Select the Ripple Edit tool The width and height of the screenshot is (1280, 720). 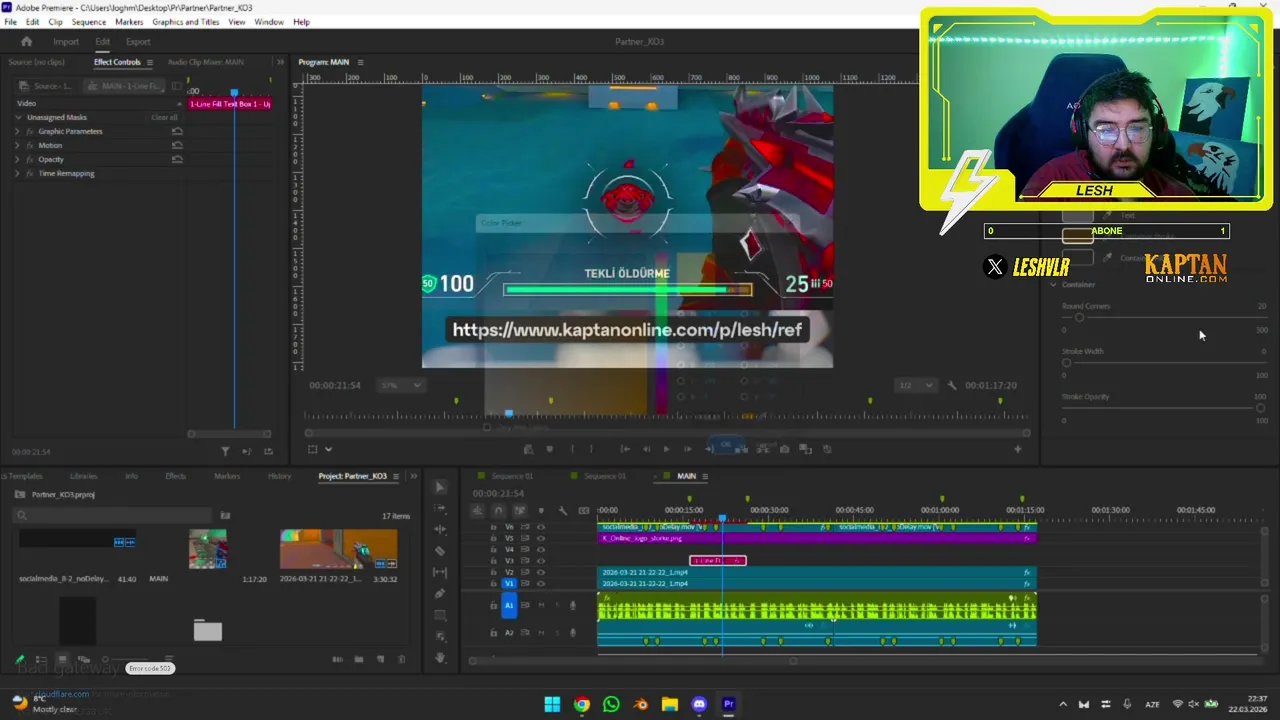tap(440, 529)
